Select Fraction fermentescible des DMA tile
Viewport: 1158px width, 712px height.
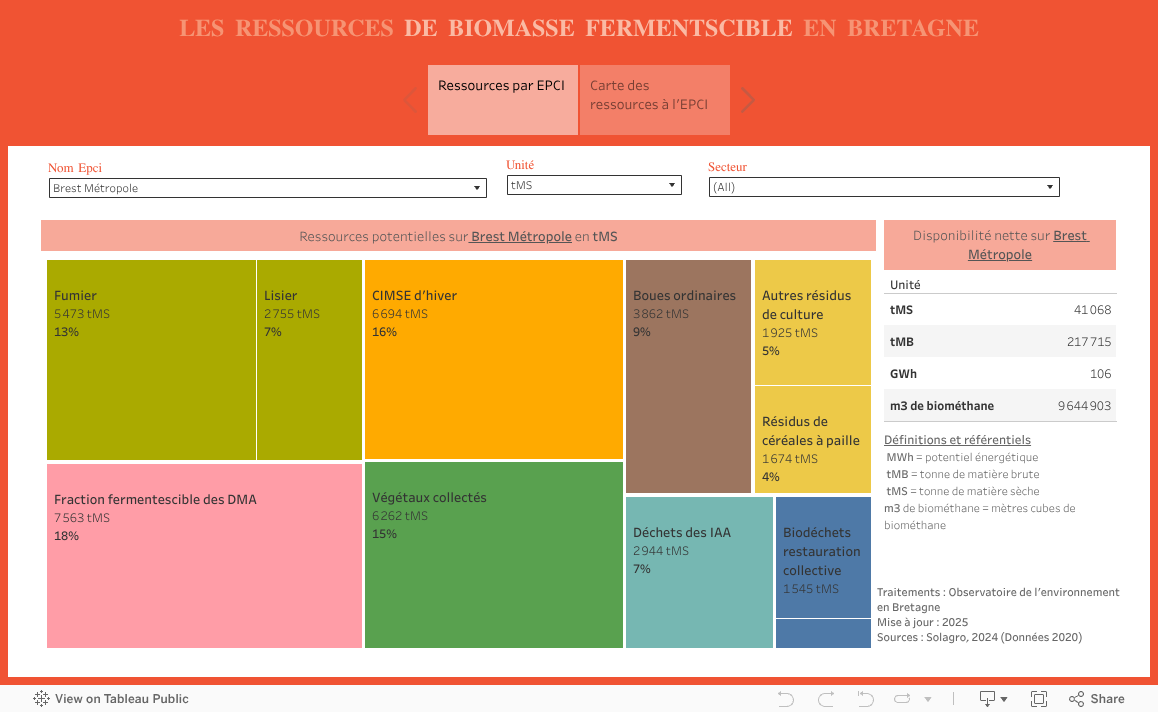[205, 555]
